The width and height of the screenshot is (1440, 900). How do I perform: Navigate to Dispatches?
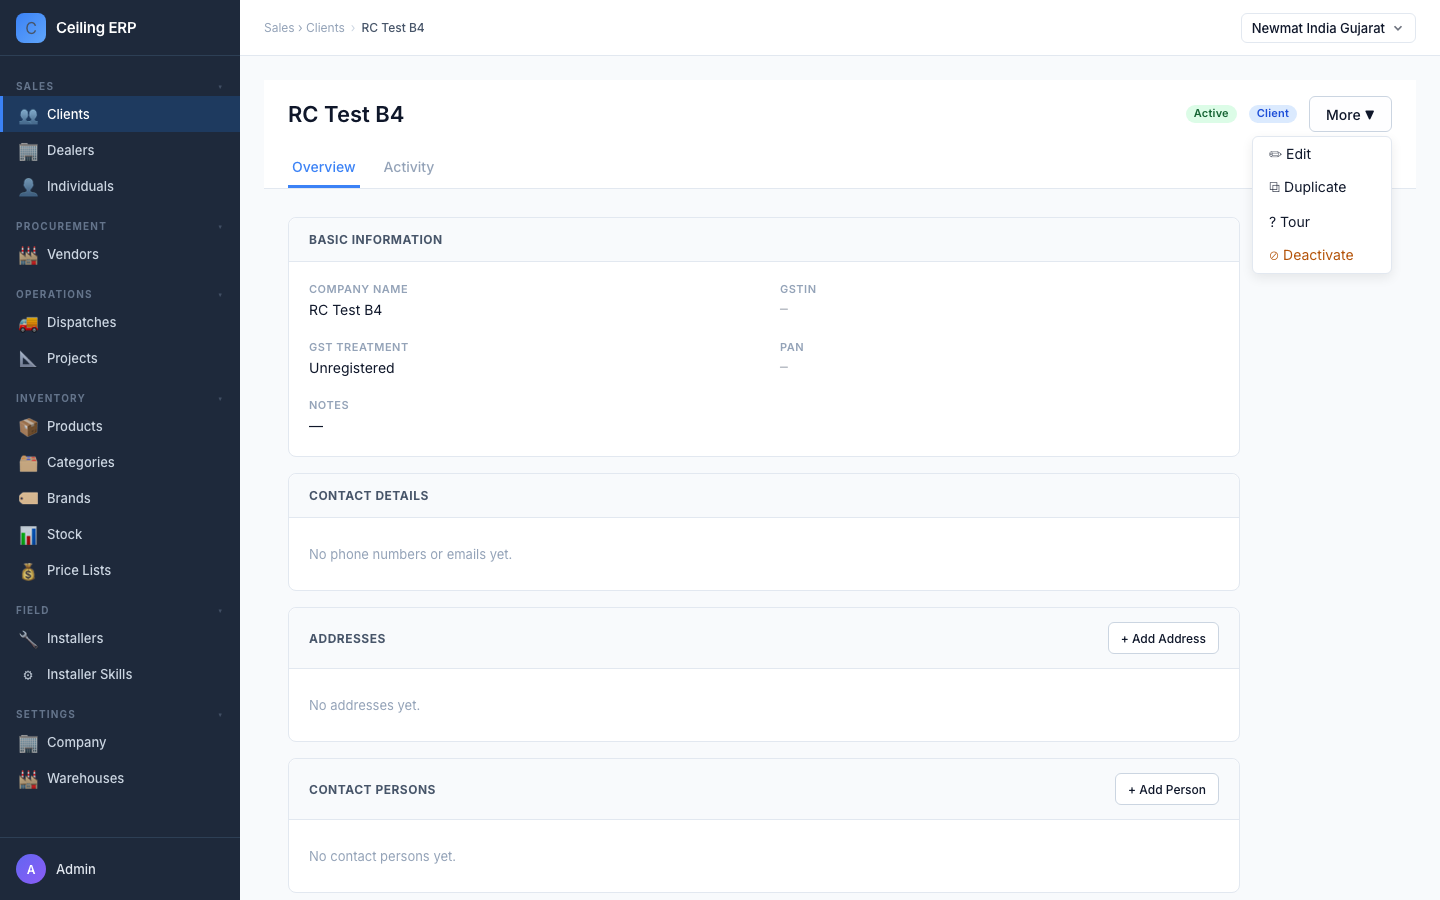120,322
